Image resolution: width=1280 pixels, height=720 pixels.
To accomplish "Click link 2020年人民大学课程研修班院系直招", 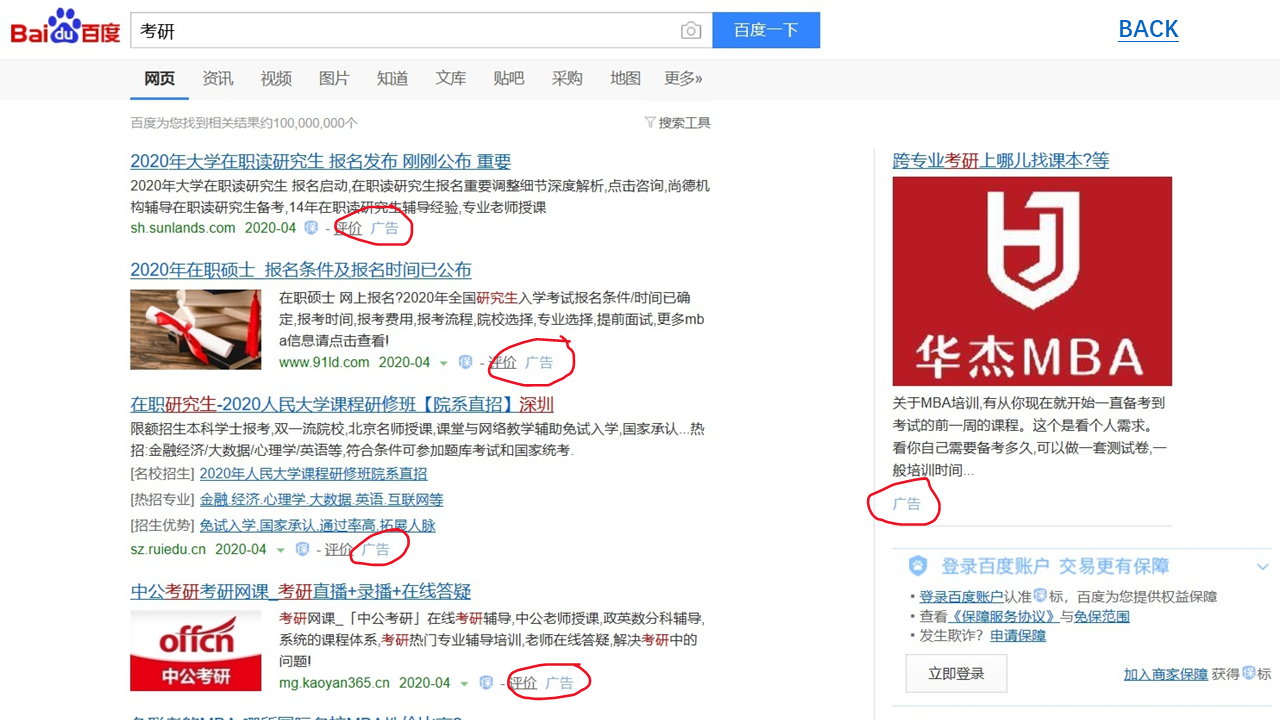I will 313,473.
